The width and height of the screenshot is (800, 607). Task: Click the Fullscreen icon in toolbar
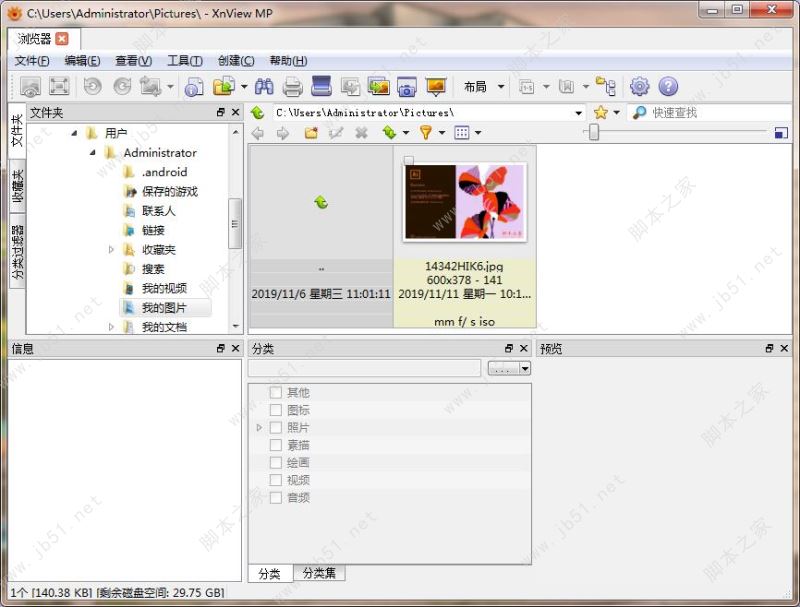coord(59,86)
